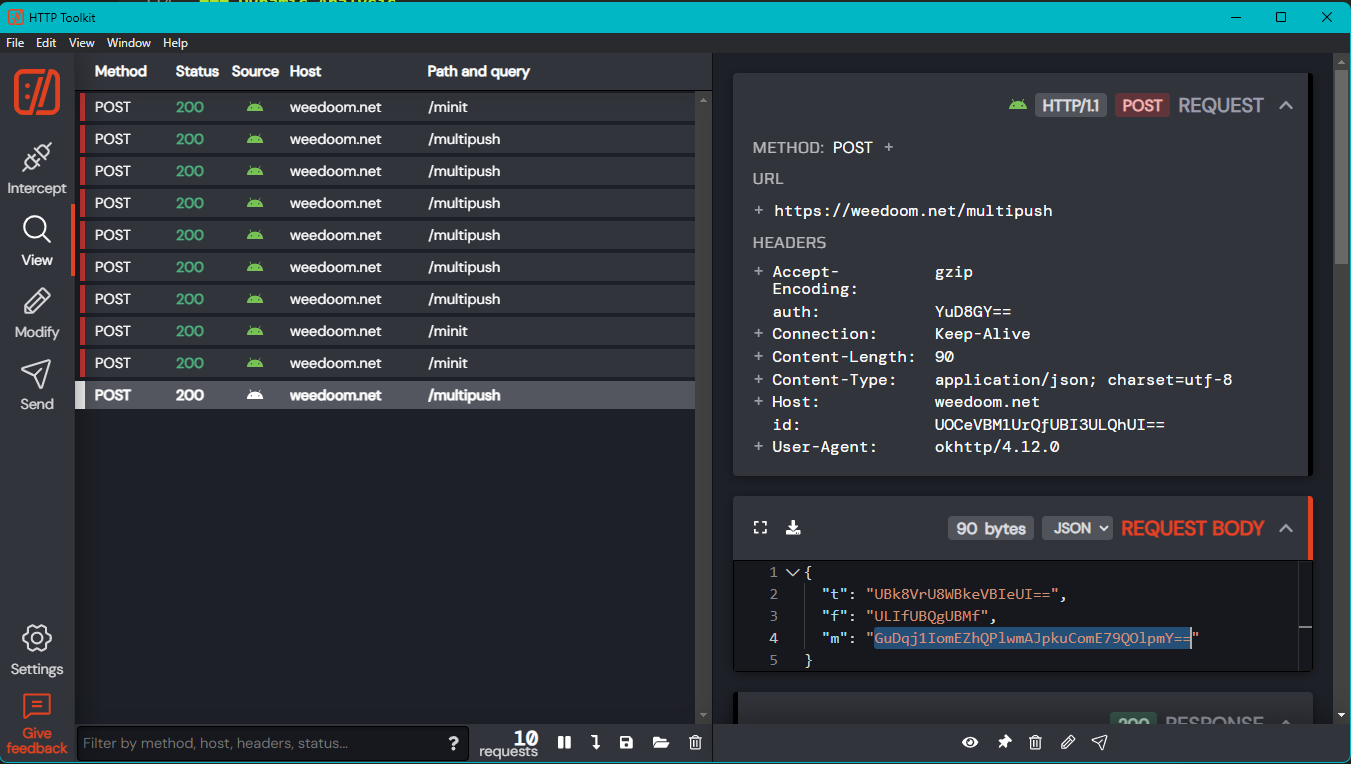Click the URL https://weedoom.net/multipush

click(x=913, y=211)
